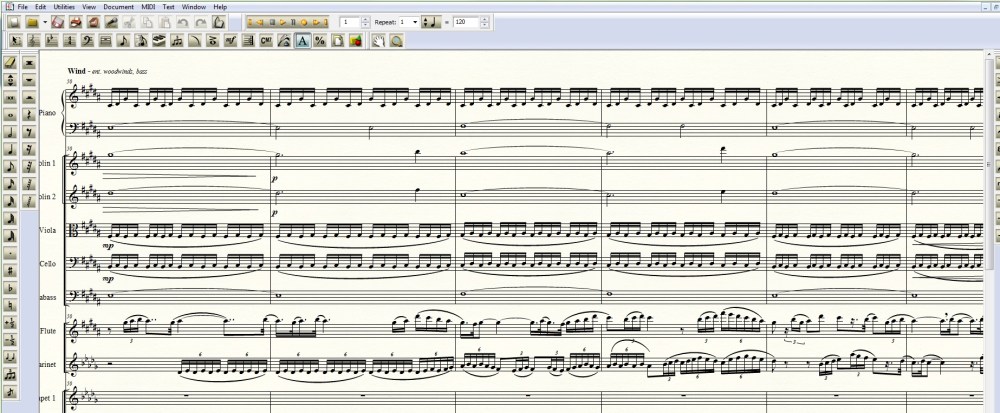Open the tempo note-value selector
The image size is (1000, 413).
pos(431,21)
